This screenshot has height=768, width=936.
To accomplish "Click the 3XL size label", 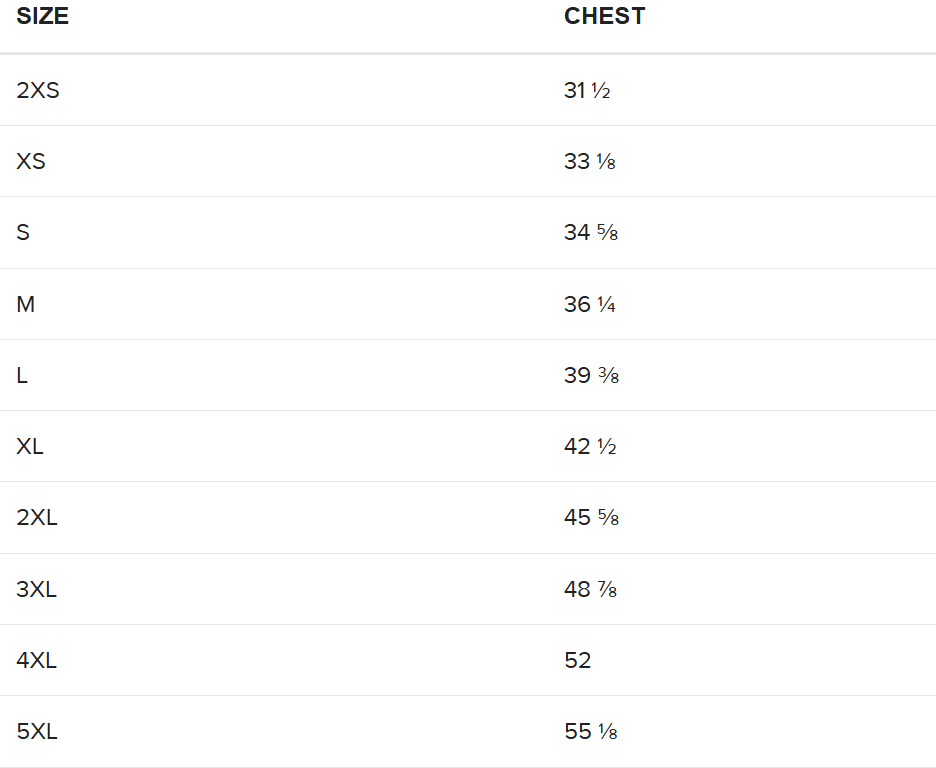I will click(x=37, y=589).
